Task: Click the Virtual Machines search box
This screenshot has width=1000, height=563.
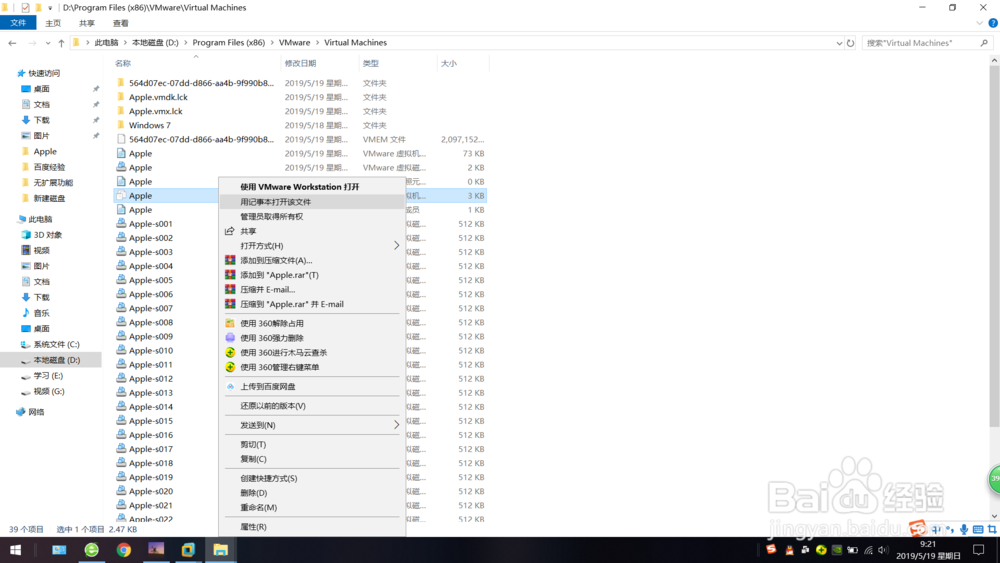Action: pyautogui.click(x=928, y=43)
